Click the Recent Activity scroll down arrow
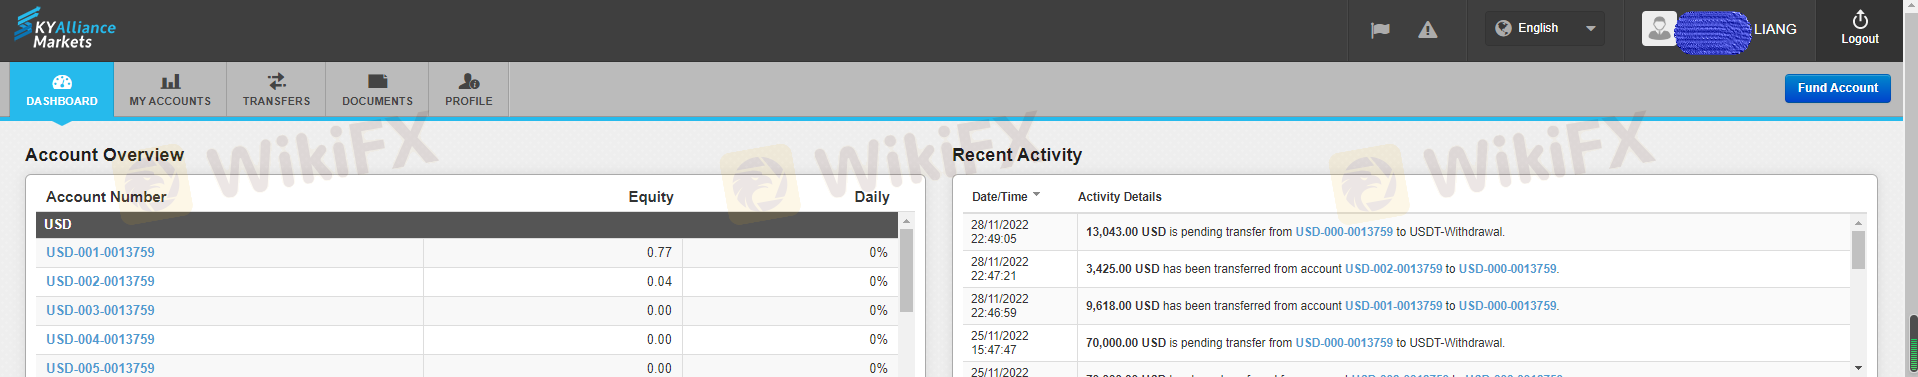The image size is (1918, 377). [1858, 368]
